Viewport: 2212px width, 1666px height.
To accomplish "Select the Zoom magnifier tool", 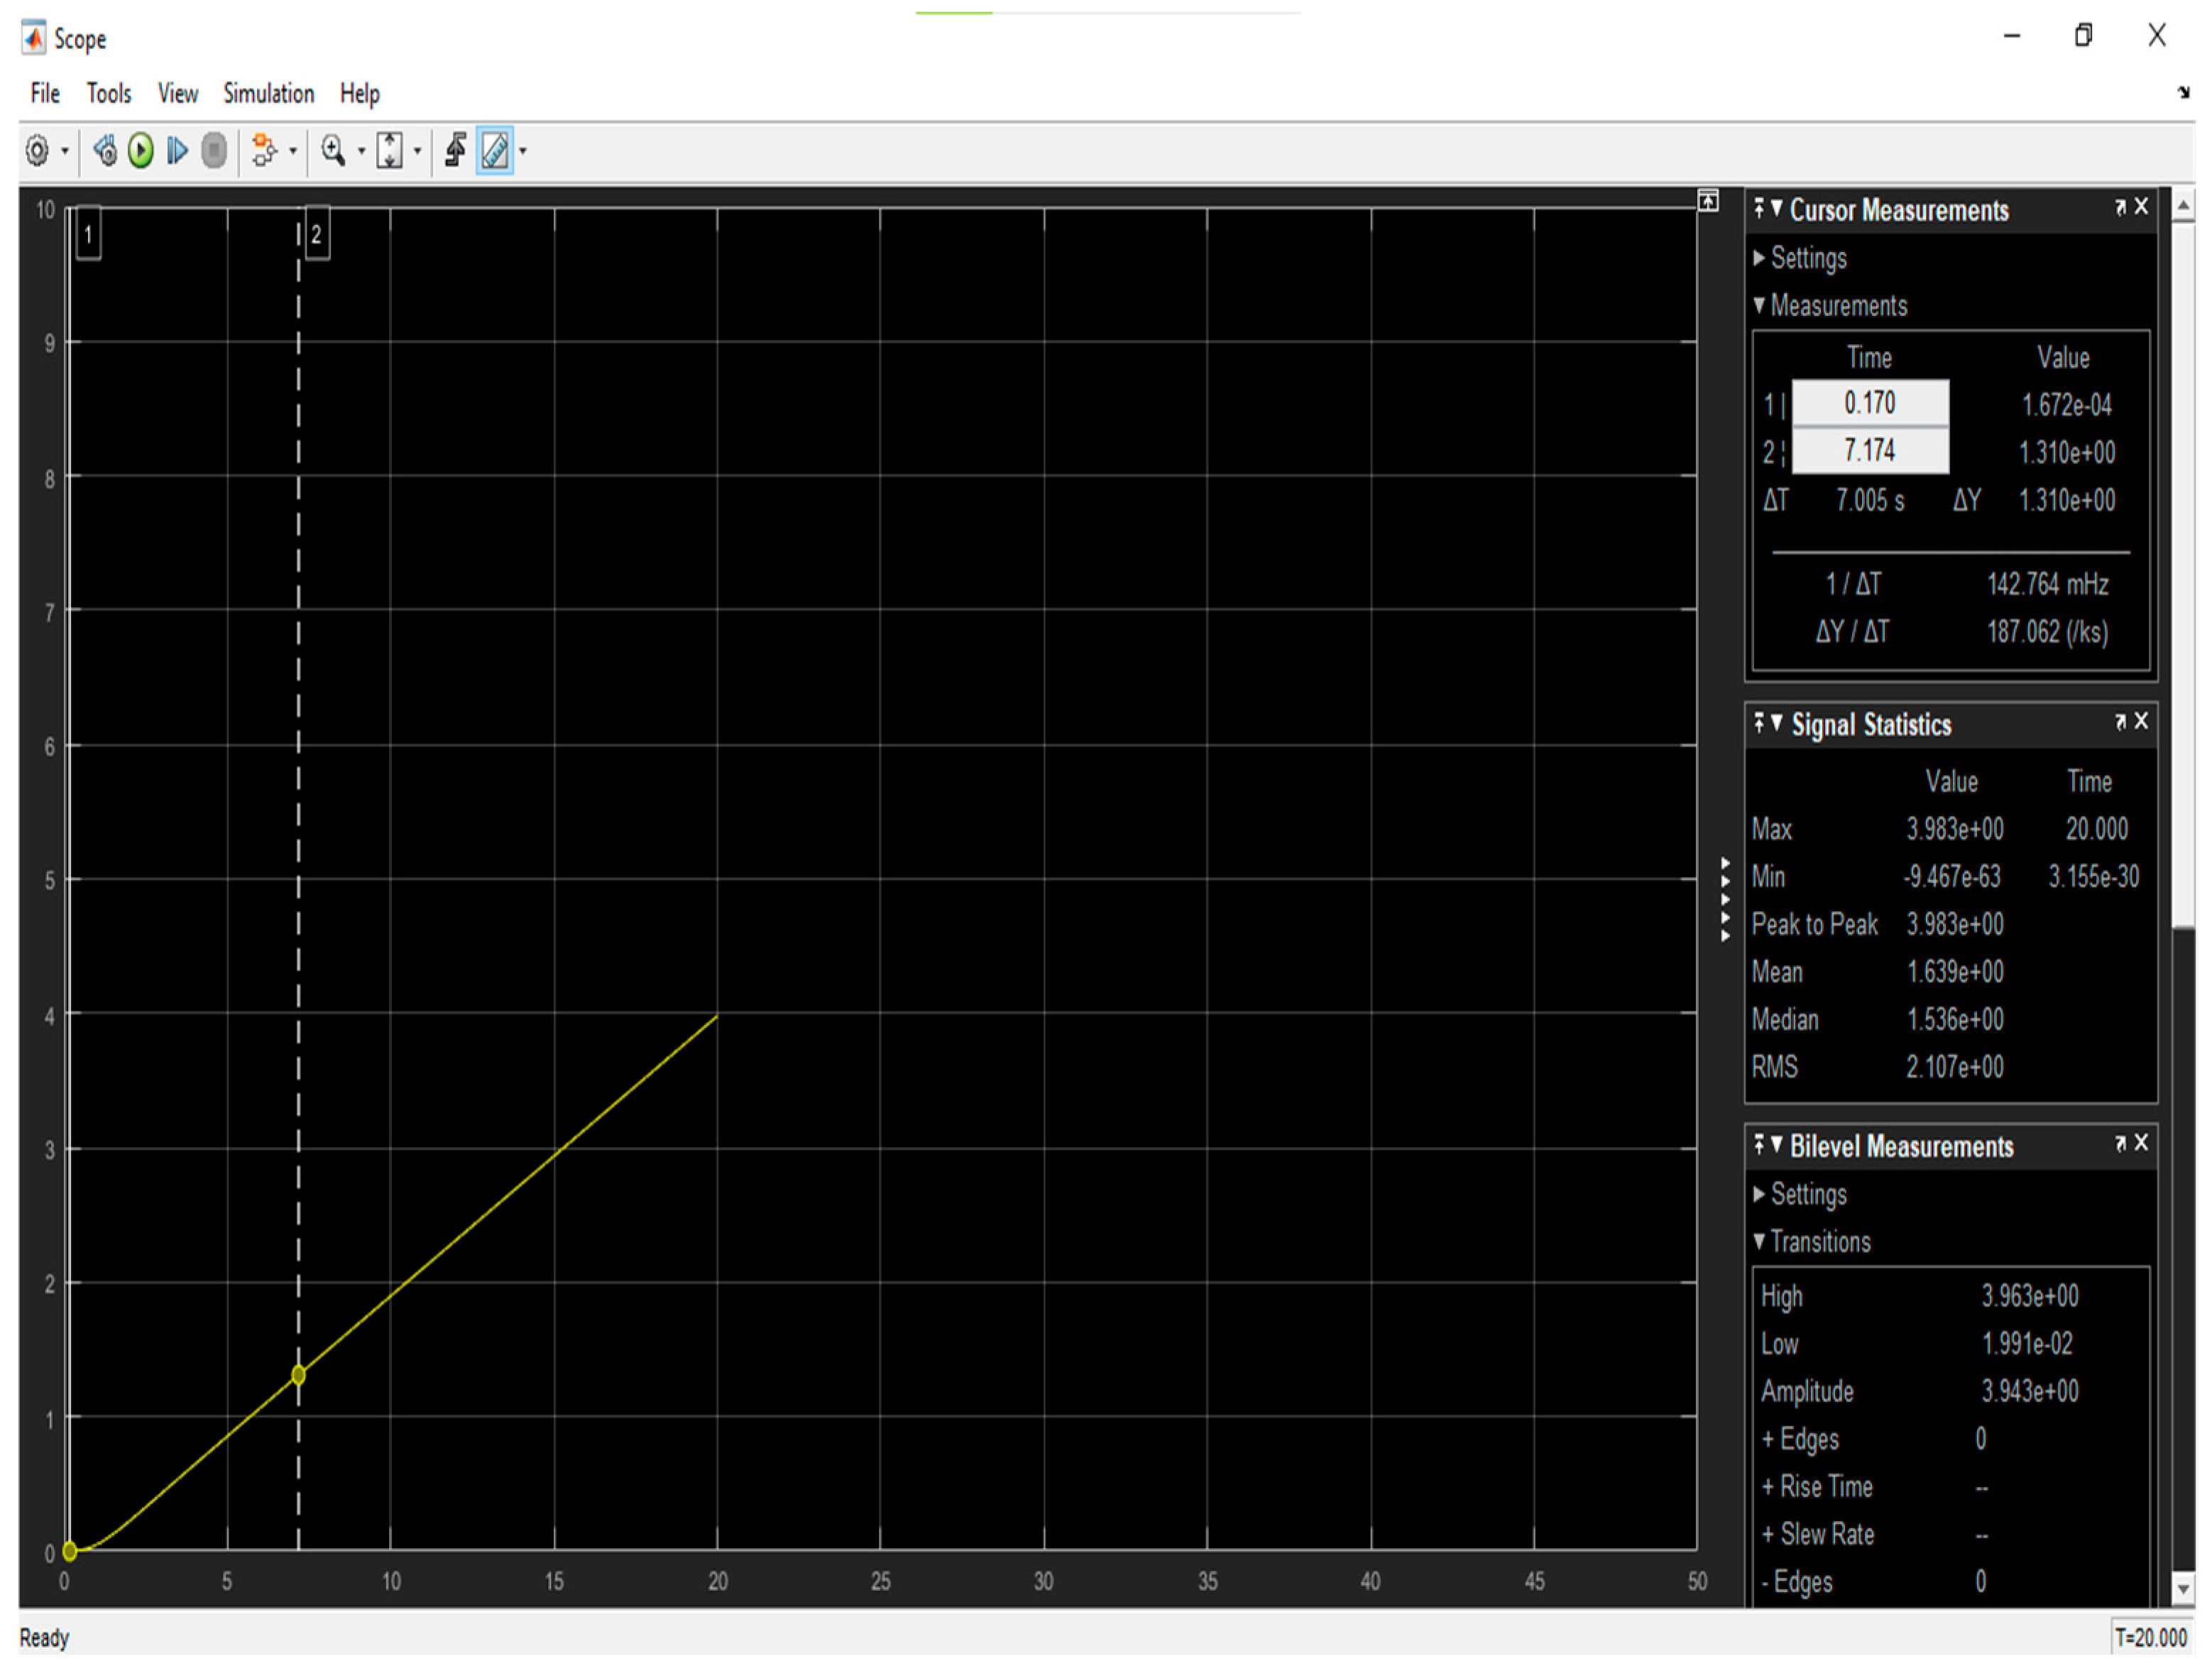I will pyautogui.click(x=333, y=151).
